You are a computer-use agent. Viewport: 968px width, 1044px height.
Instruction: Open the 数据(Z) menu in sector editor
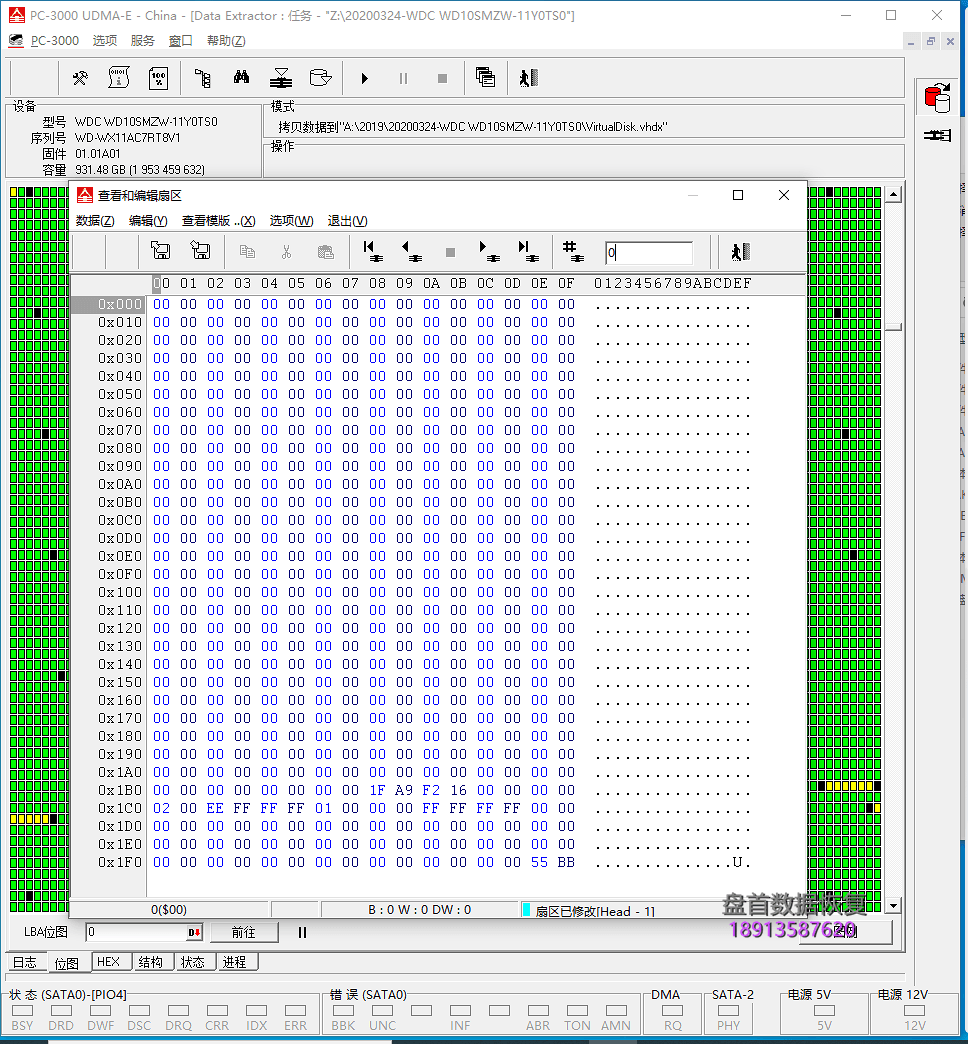pyautogui.click(x=95, y=221)
